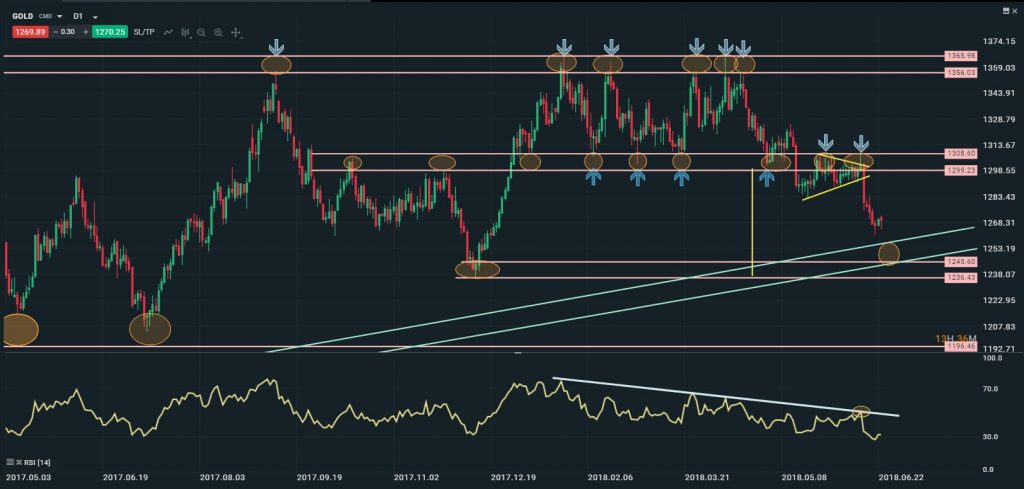1024x489 pixels.
Task: Select the crosshair cursor tool
Action: pos(236,32)
